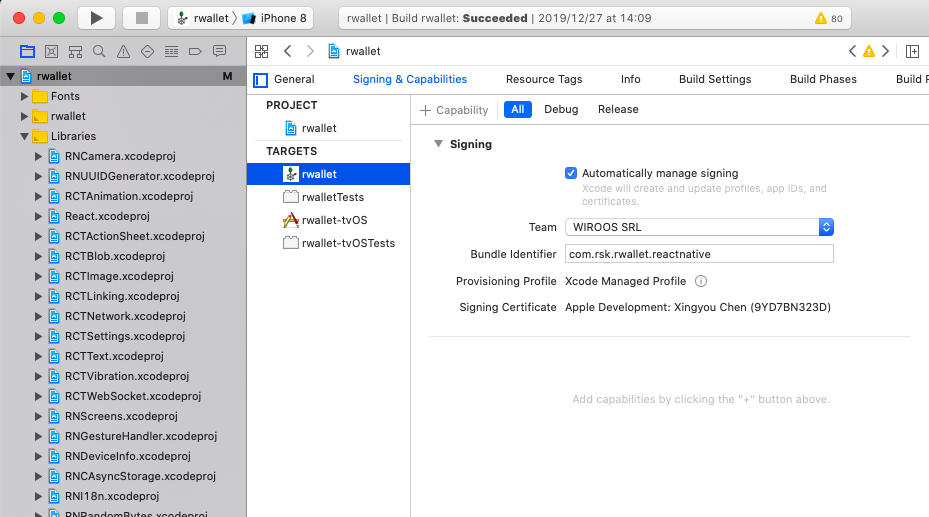Click the build Succeeded status text

495,18
